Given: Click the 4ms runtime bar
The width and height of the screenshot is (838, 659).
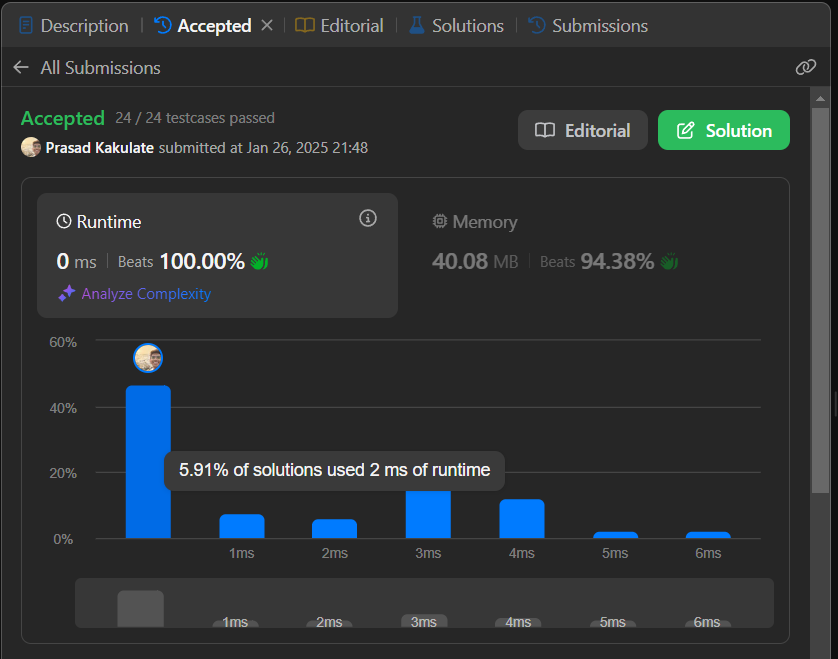Looking at the screenshot, I should (x=522, y=518).
